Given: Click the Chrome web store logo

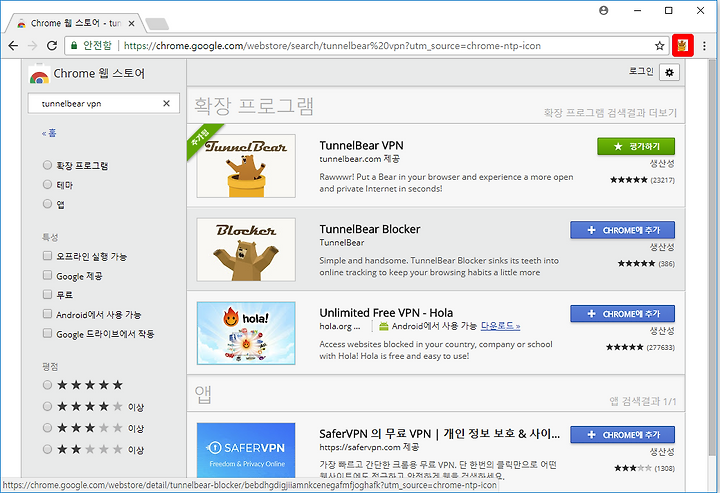Looking at the screenshot, I should (39, 74).
